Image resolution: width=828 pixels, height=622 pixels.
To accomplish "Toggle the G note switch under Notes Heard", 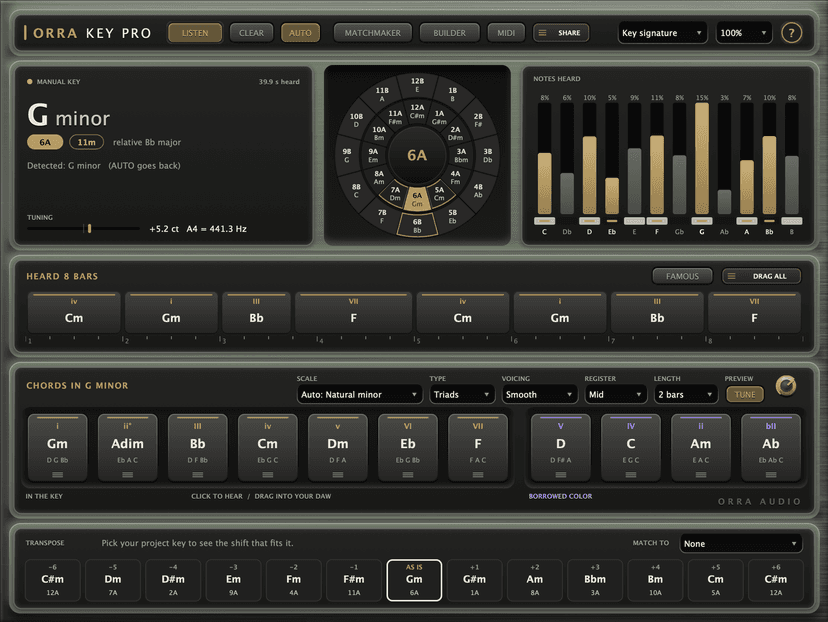I will coord(702,221).
